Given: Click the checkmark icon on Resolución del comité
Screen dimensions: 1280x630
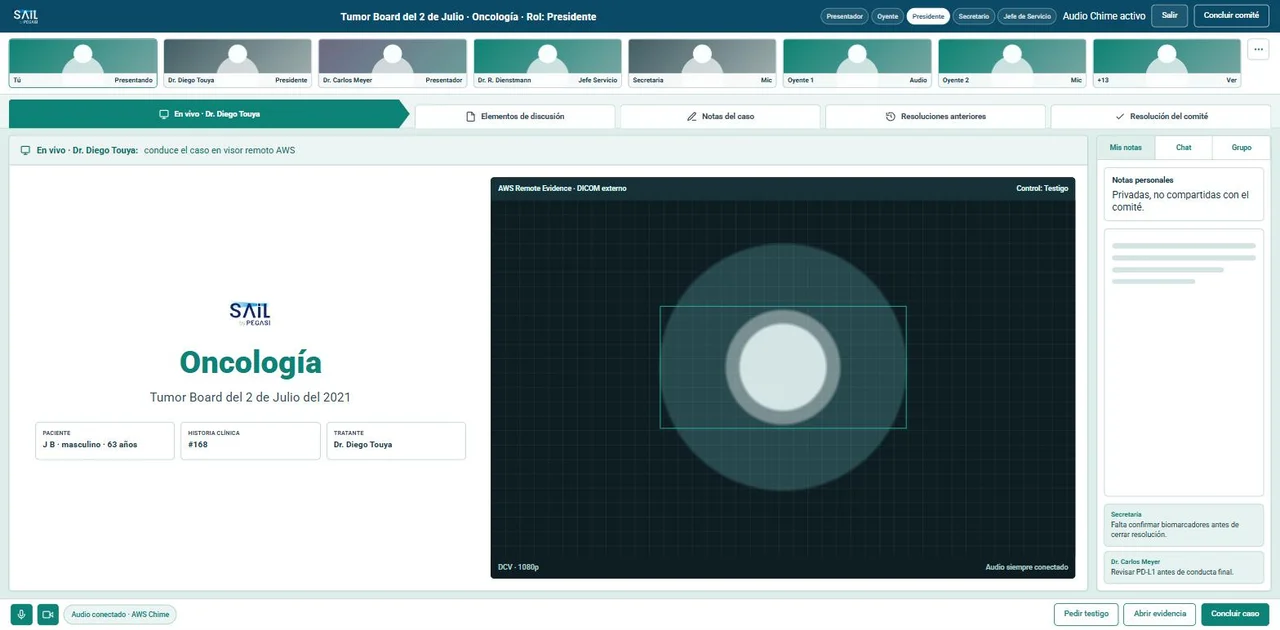Looking at the screenshot, I should 1120,116.
